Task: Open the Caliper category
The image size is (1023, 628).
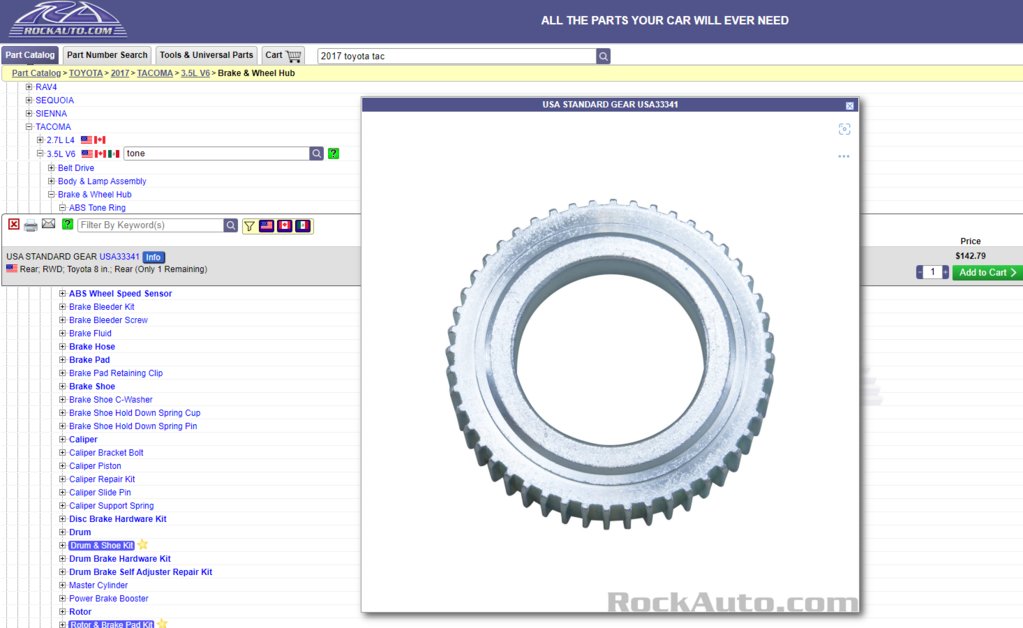Action: click(83, 440)
